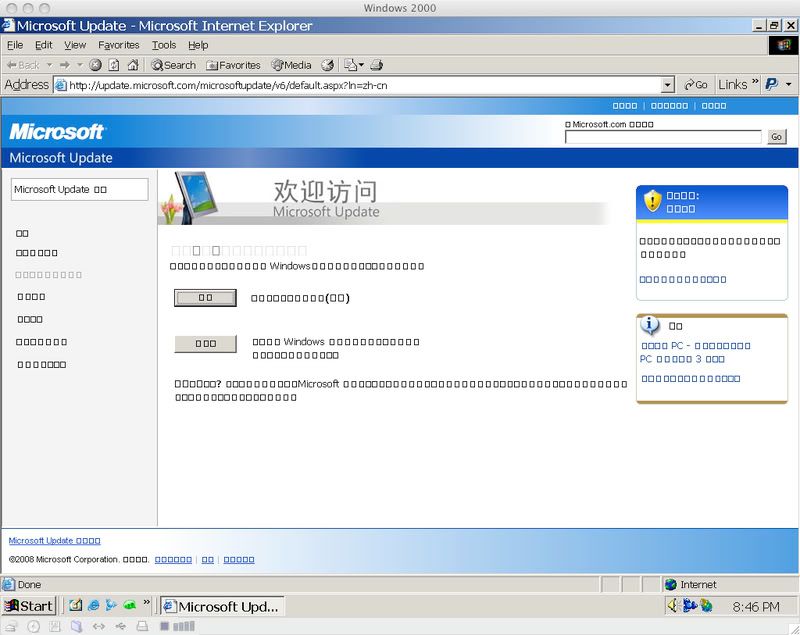Open the Favorites pane toolbar button
Screen dimensions: 800x635
(x=233, y=65)
